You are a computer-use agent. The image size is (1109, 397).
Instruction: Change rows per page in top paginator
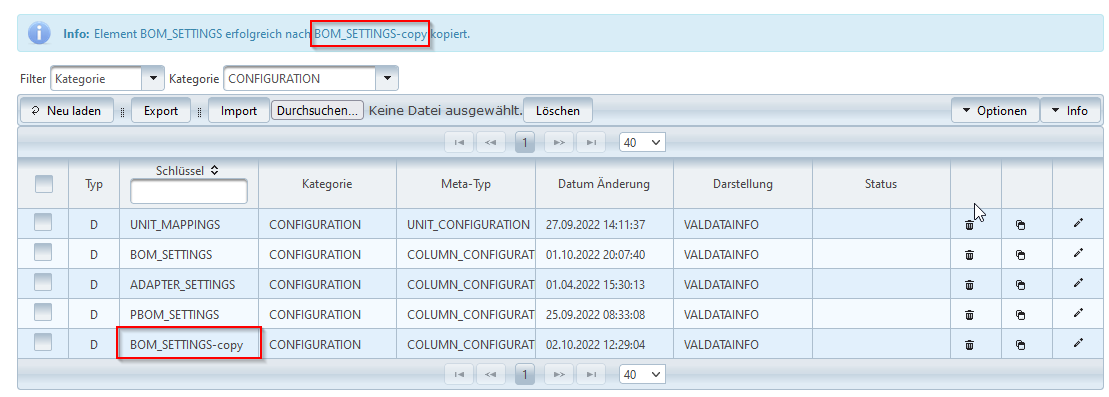pyautogui.click(x=642, y=142)
